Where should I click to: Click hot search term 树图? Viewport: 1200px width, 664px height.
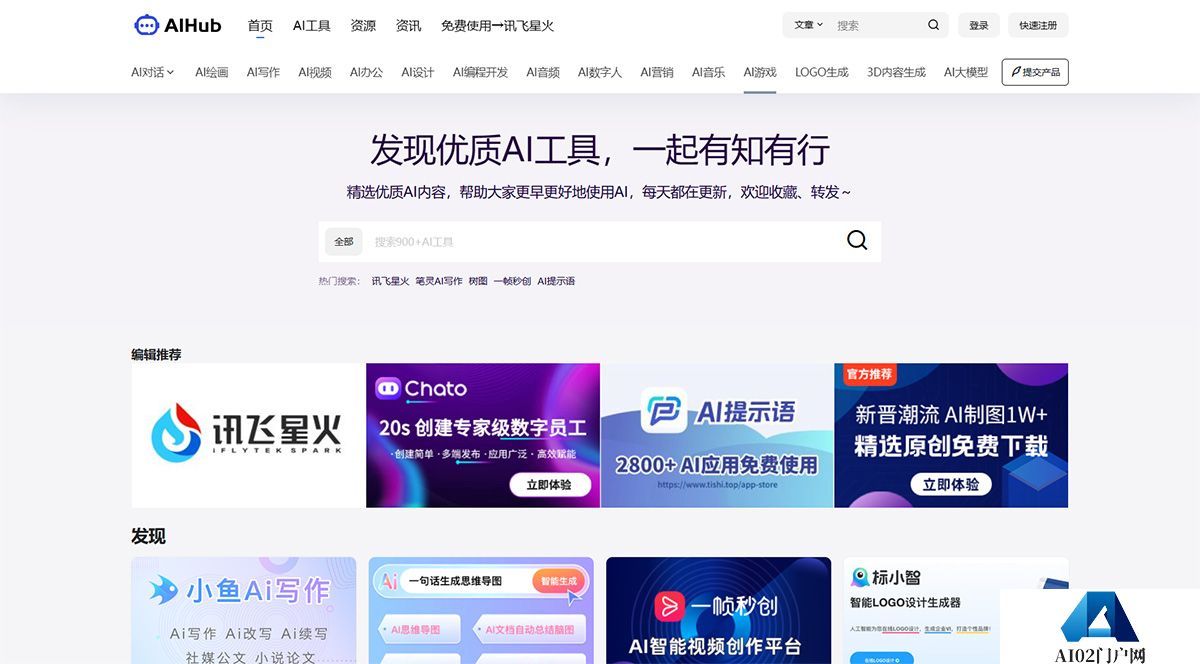coord(478,281)
